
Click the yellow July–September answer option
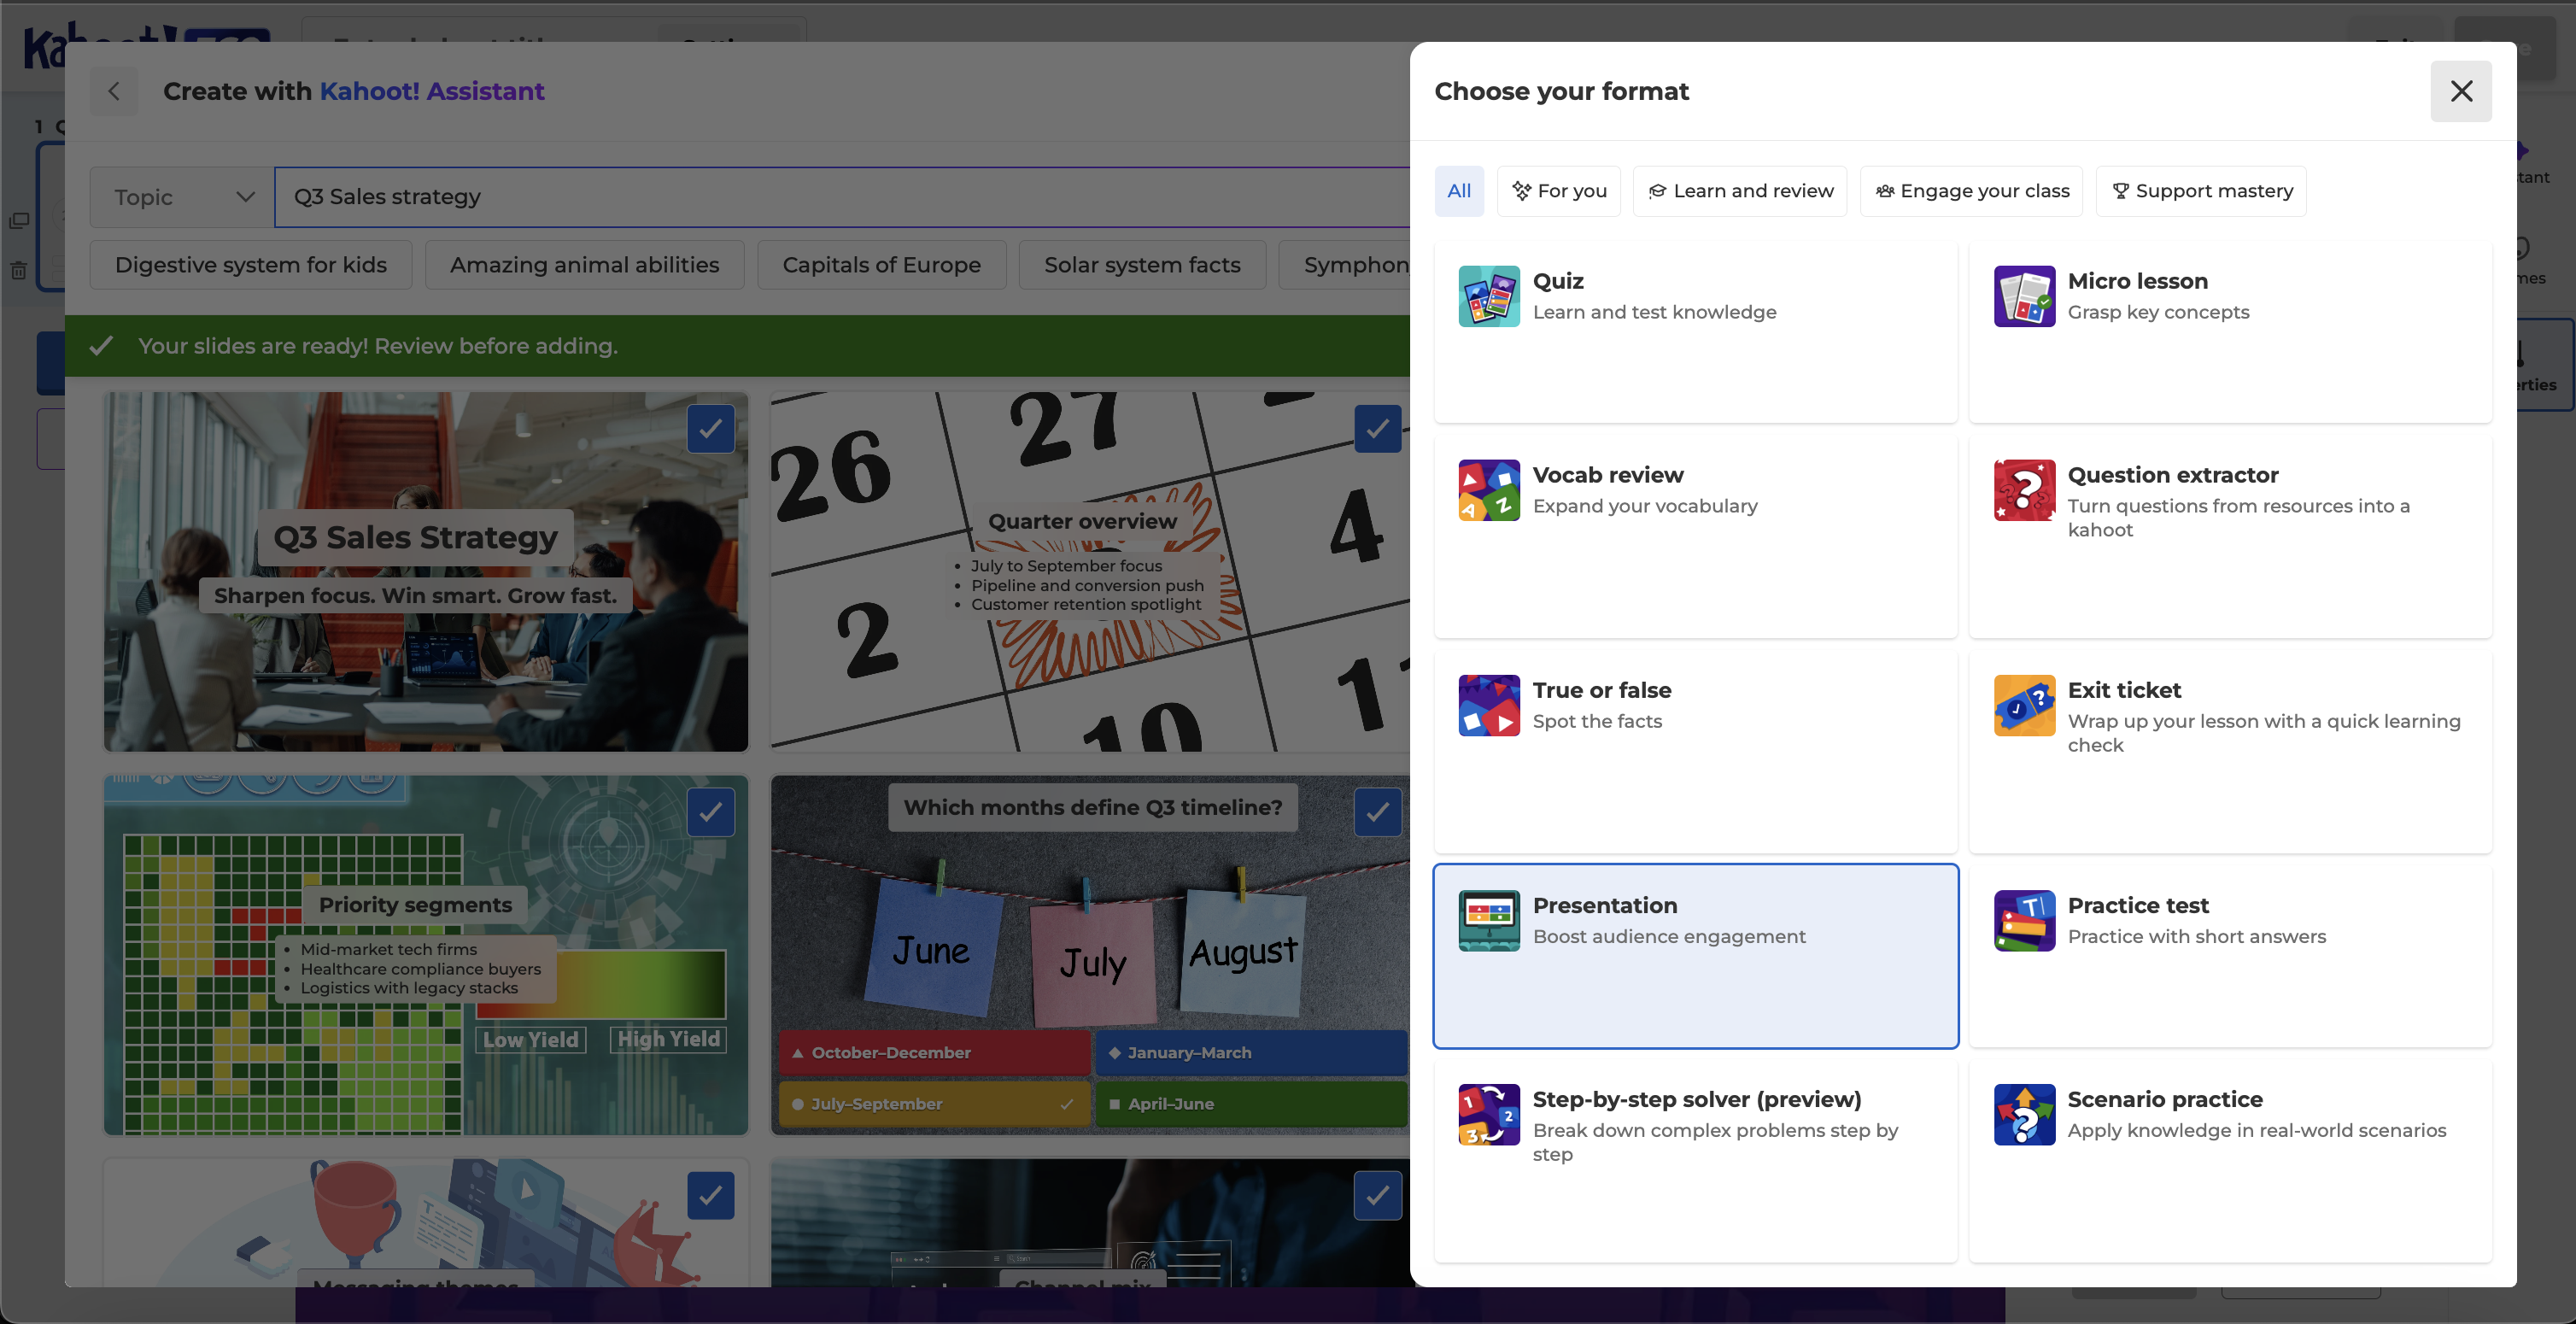pyautogui.click(x=934, y=1104)
